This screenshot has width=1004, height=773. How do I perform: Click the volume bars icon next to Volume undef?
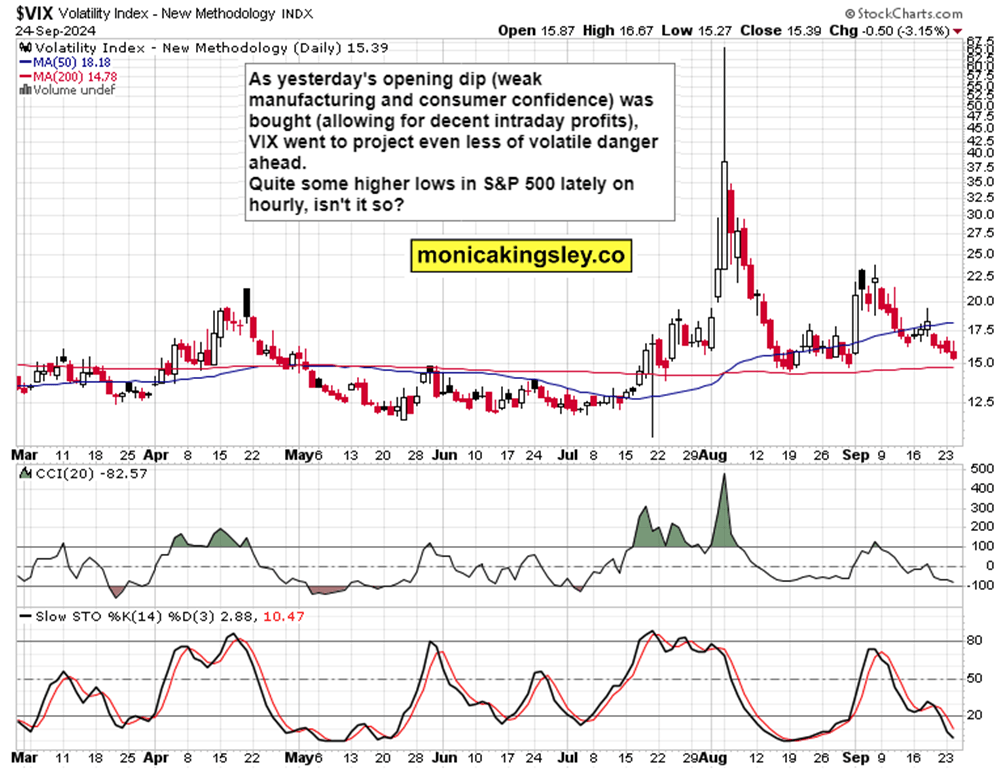tap(25, 90)
